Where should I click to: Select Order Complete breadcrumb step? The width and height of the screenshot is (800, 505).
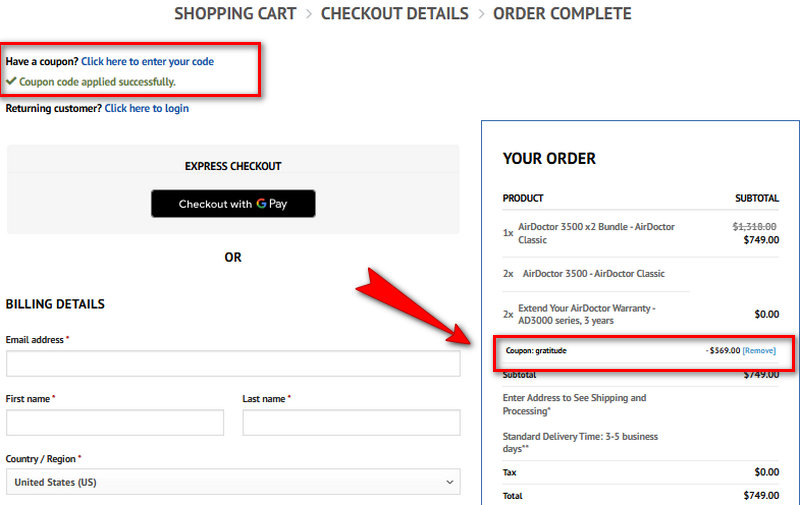[x=562, y=14]
